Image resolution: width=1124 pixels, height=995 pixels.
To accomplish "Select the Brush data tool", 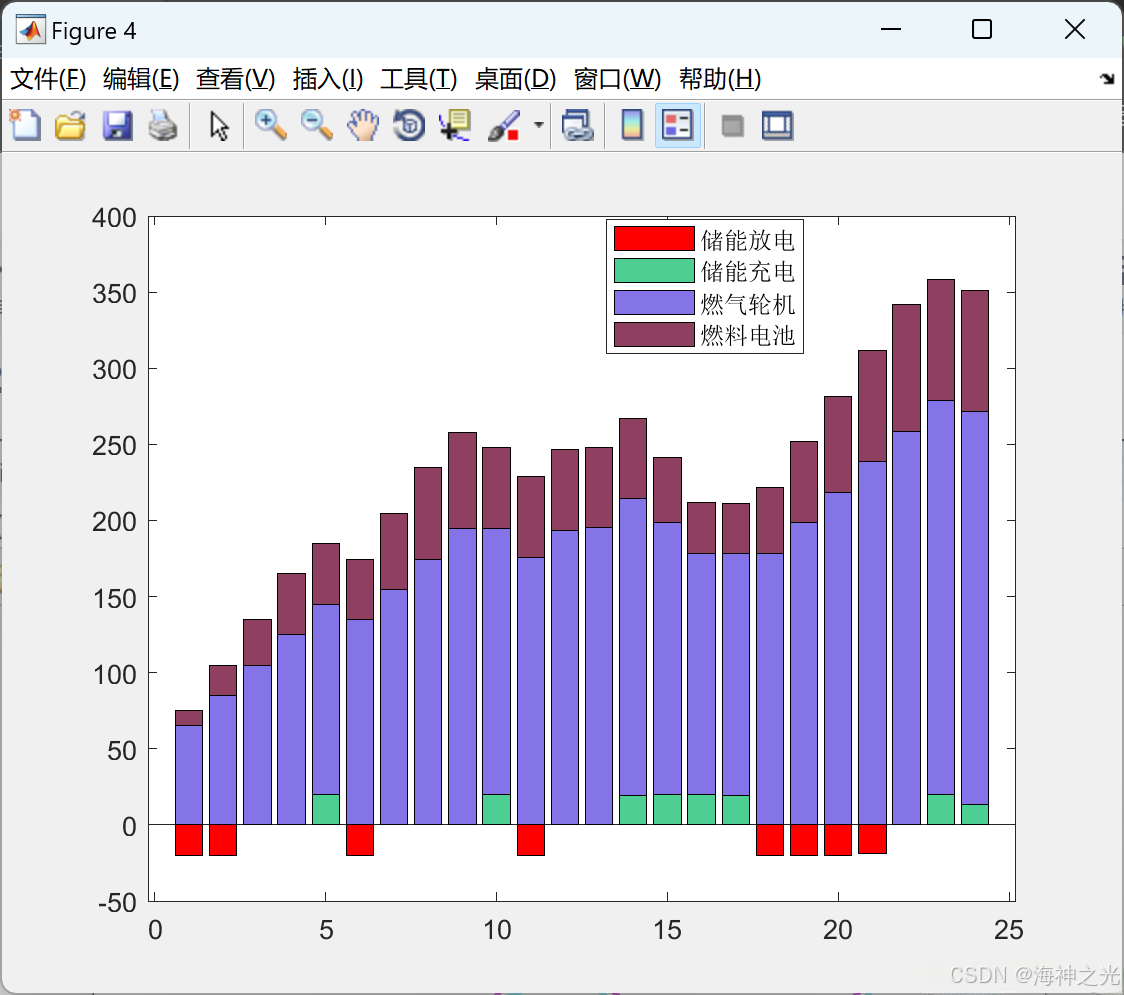I will pos(504,125).
